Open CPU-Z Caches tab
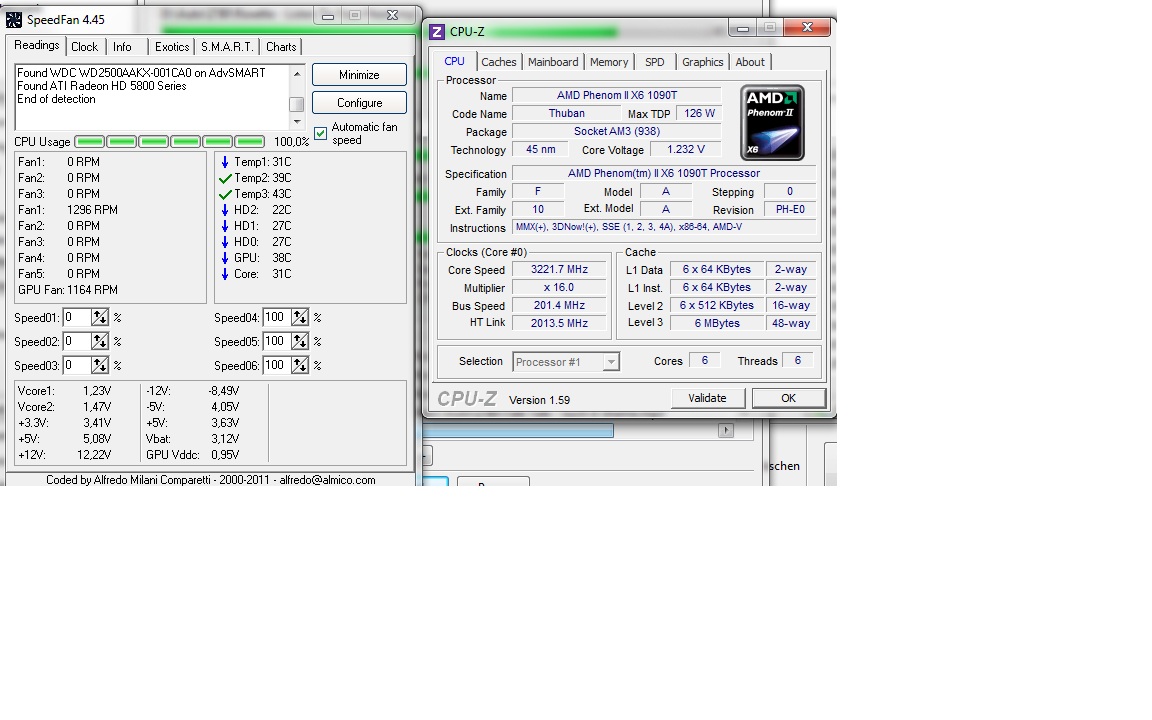The height and width of the screenshot is (720, 1152). point(499,62)
